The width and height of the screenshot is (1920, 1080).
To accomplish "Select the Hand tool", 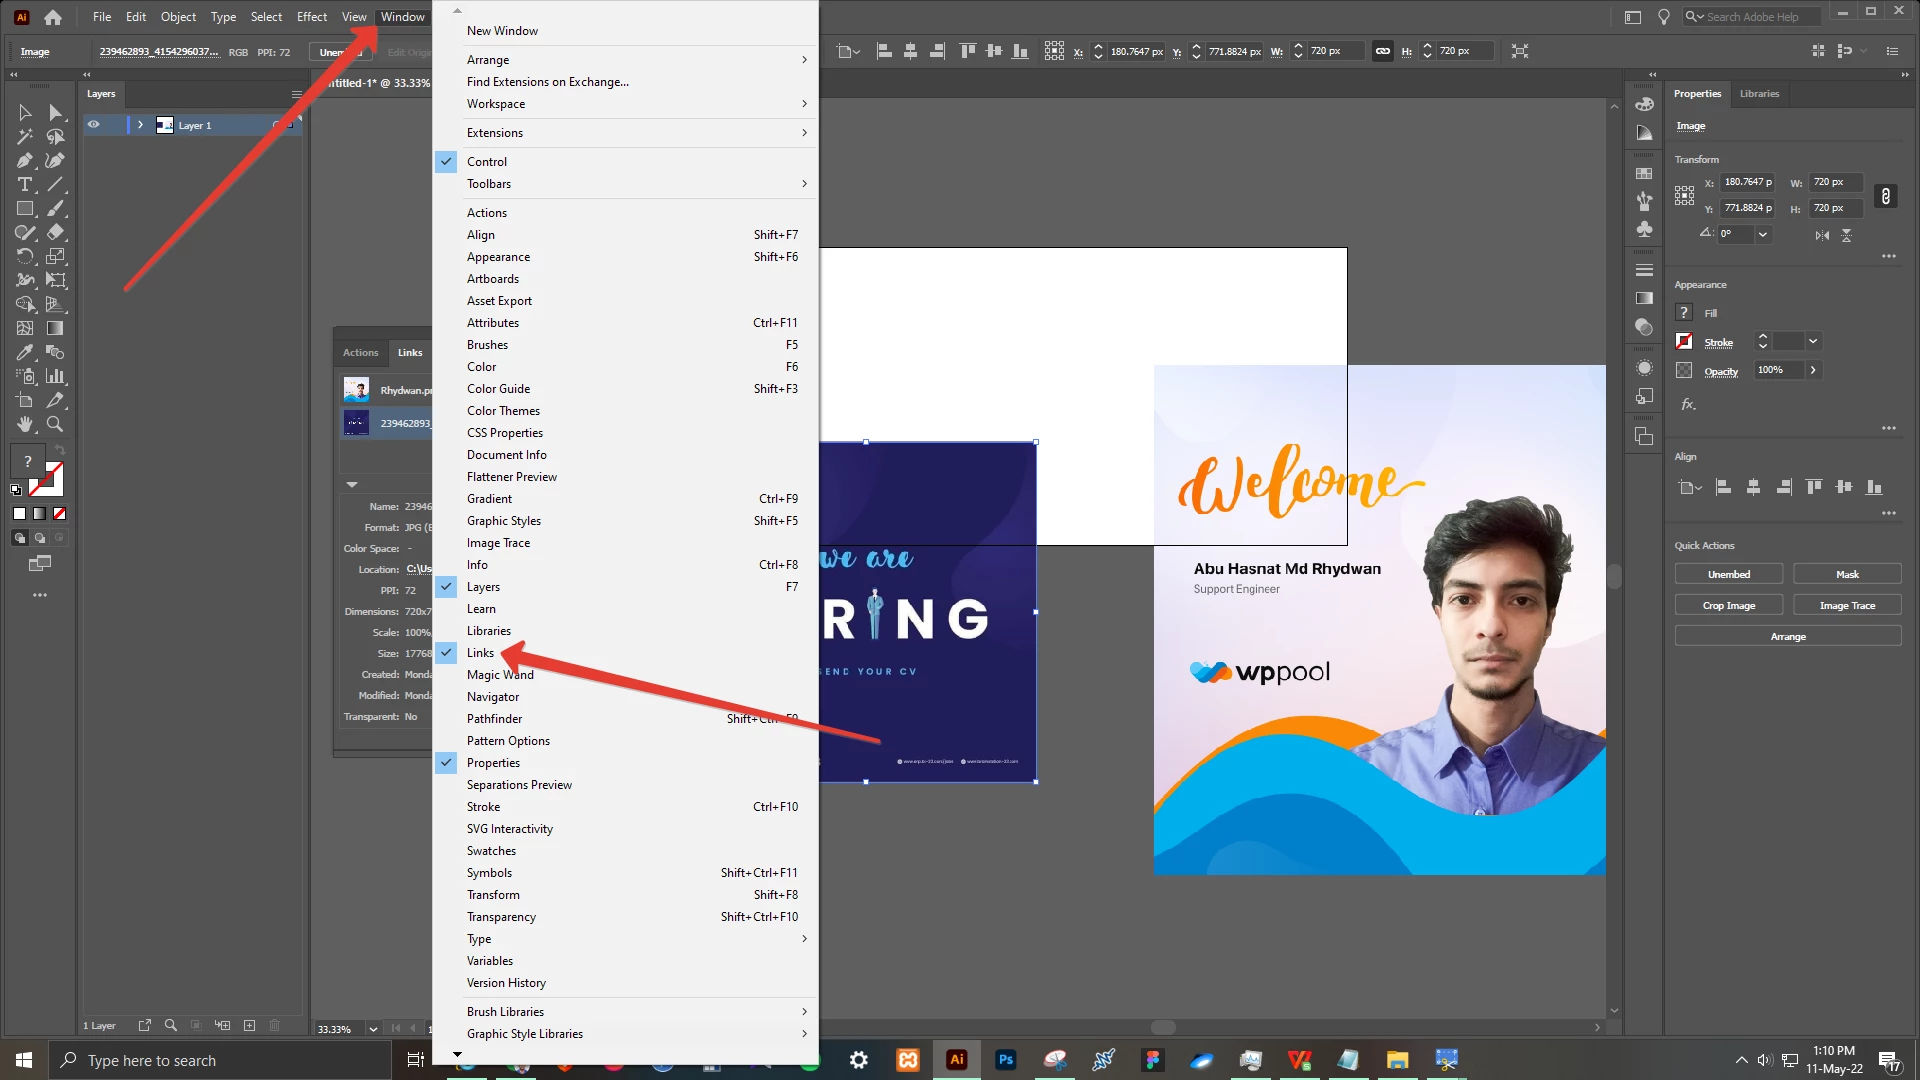I will point(25,425).
